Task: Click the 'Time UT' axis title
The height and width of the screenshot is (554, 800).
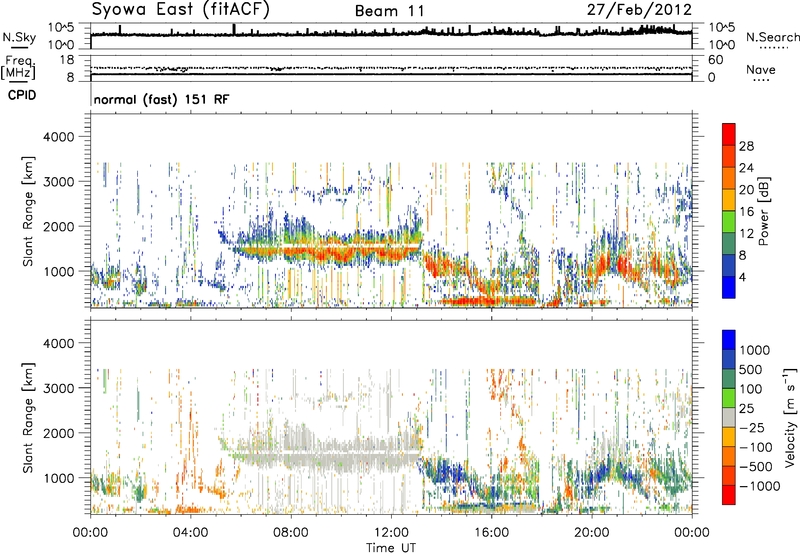Action: coord(391,547)
